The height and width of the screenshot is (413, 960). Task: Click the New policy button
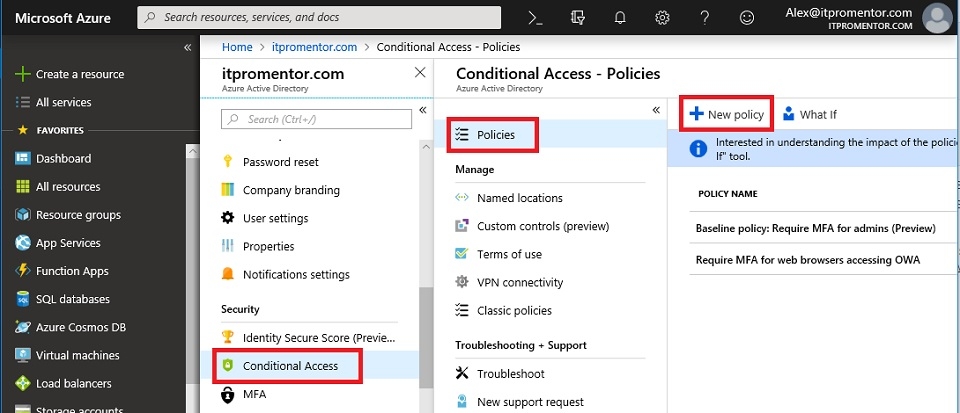coord(727,114)
